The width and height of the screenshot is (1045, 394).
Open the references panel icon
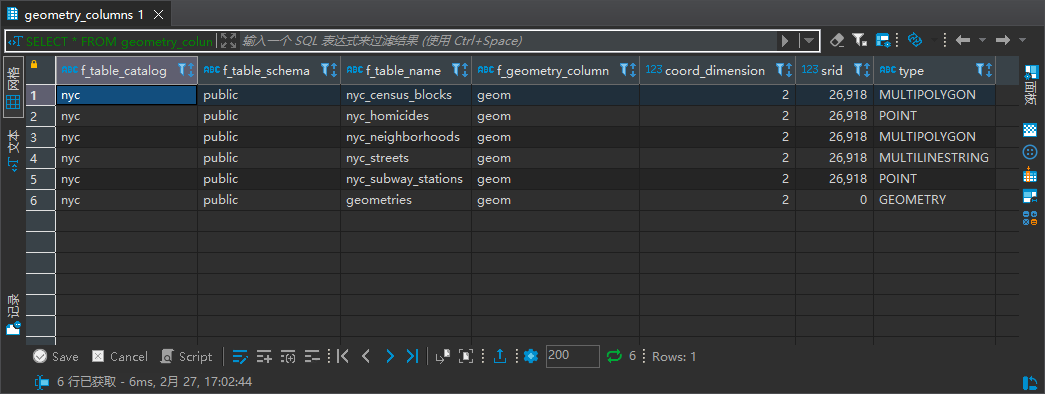pyautogui.click(x=1030, y=196)
